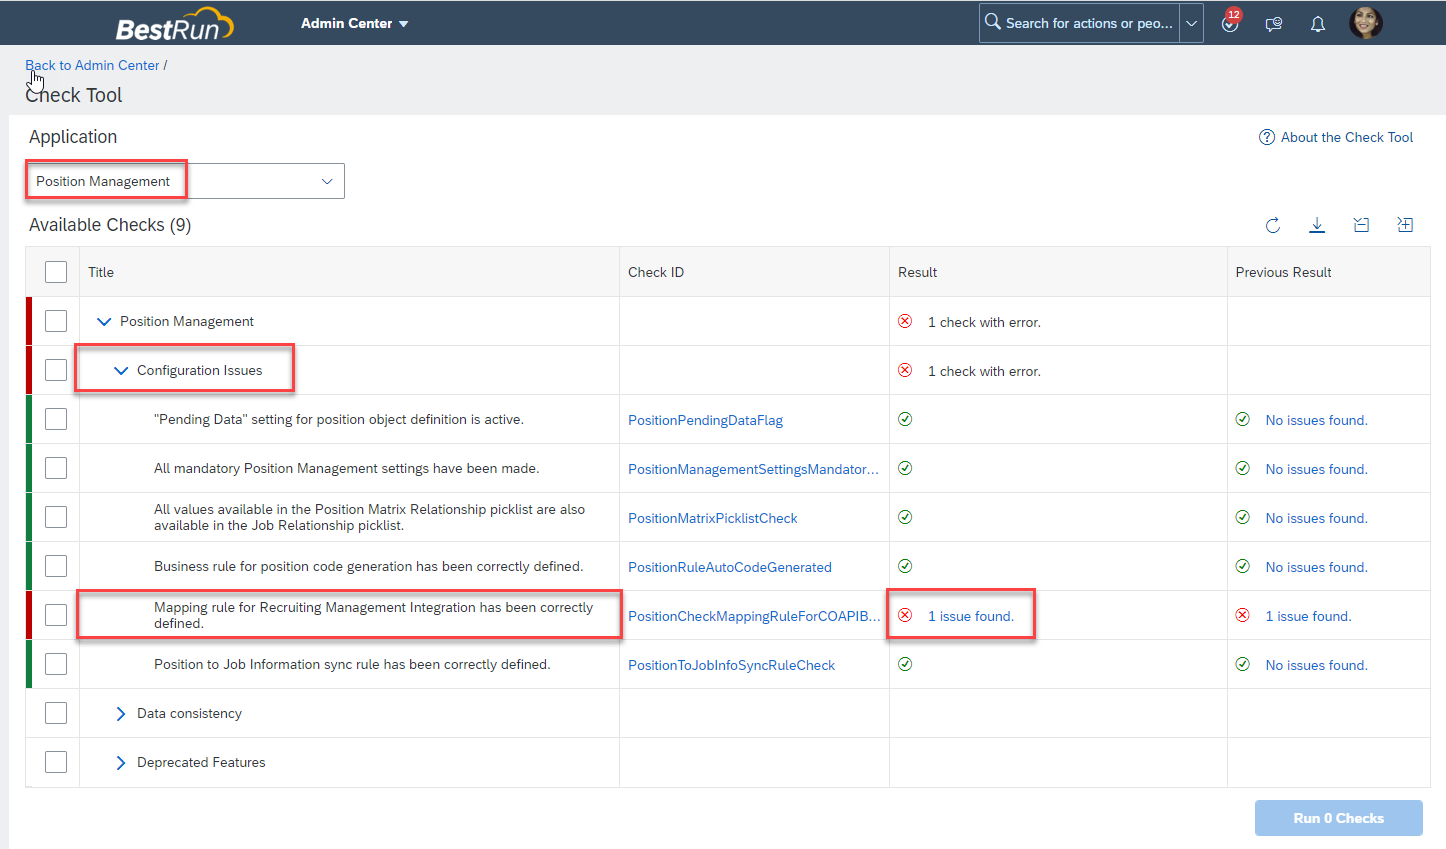Open the to-do checklist icon with badge 12

pyautogui.click(x=1230, y=22)
